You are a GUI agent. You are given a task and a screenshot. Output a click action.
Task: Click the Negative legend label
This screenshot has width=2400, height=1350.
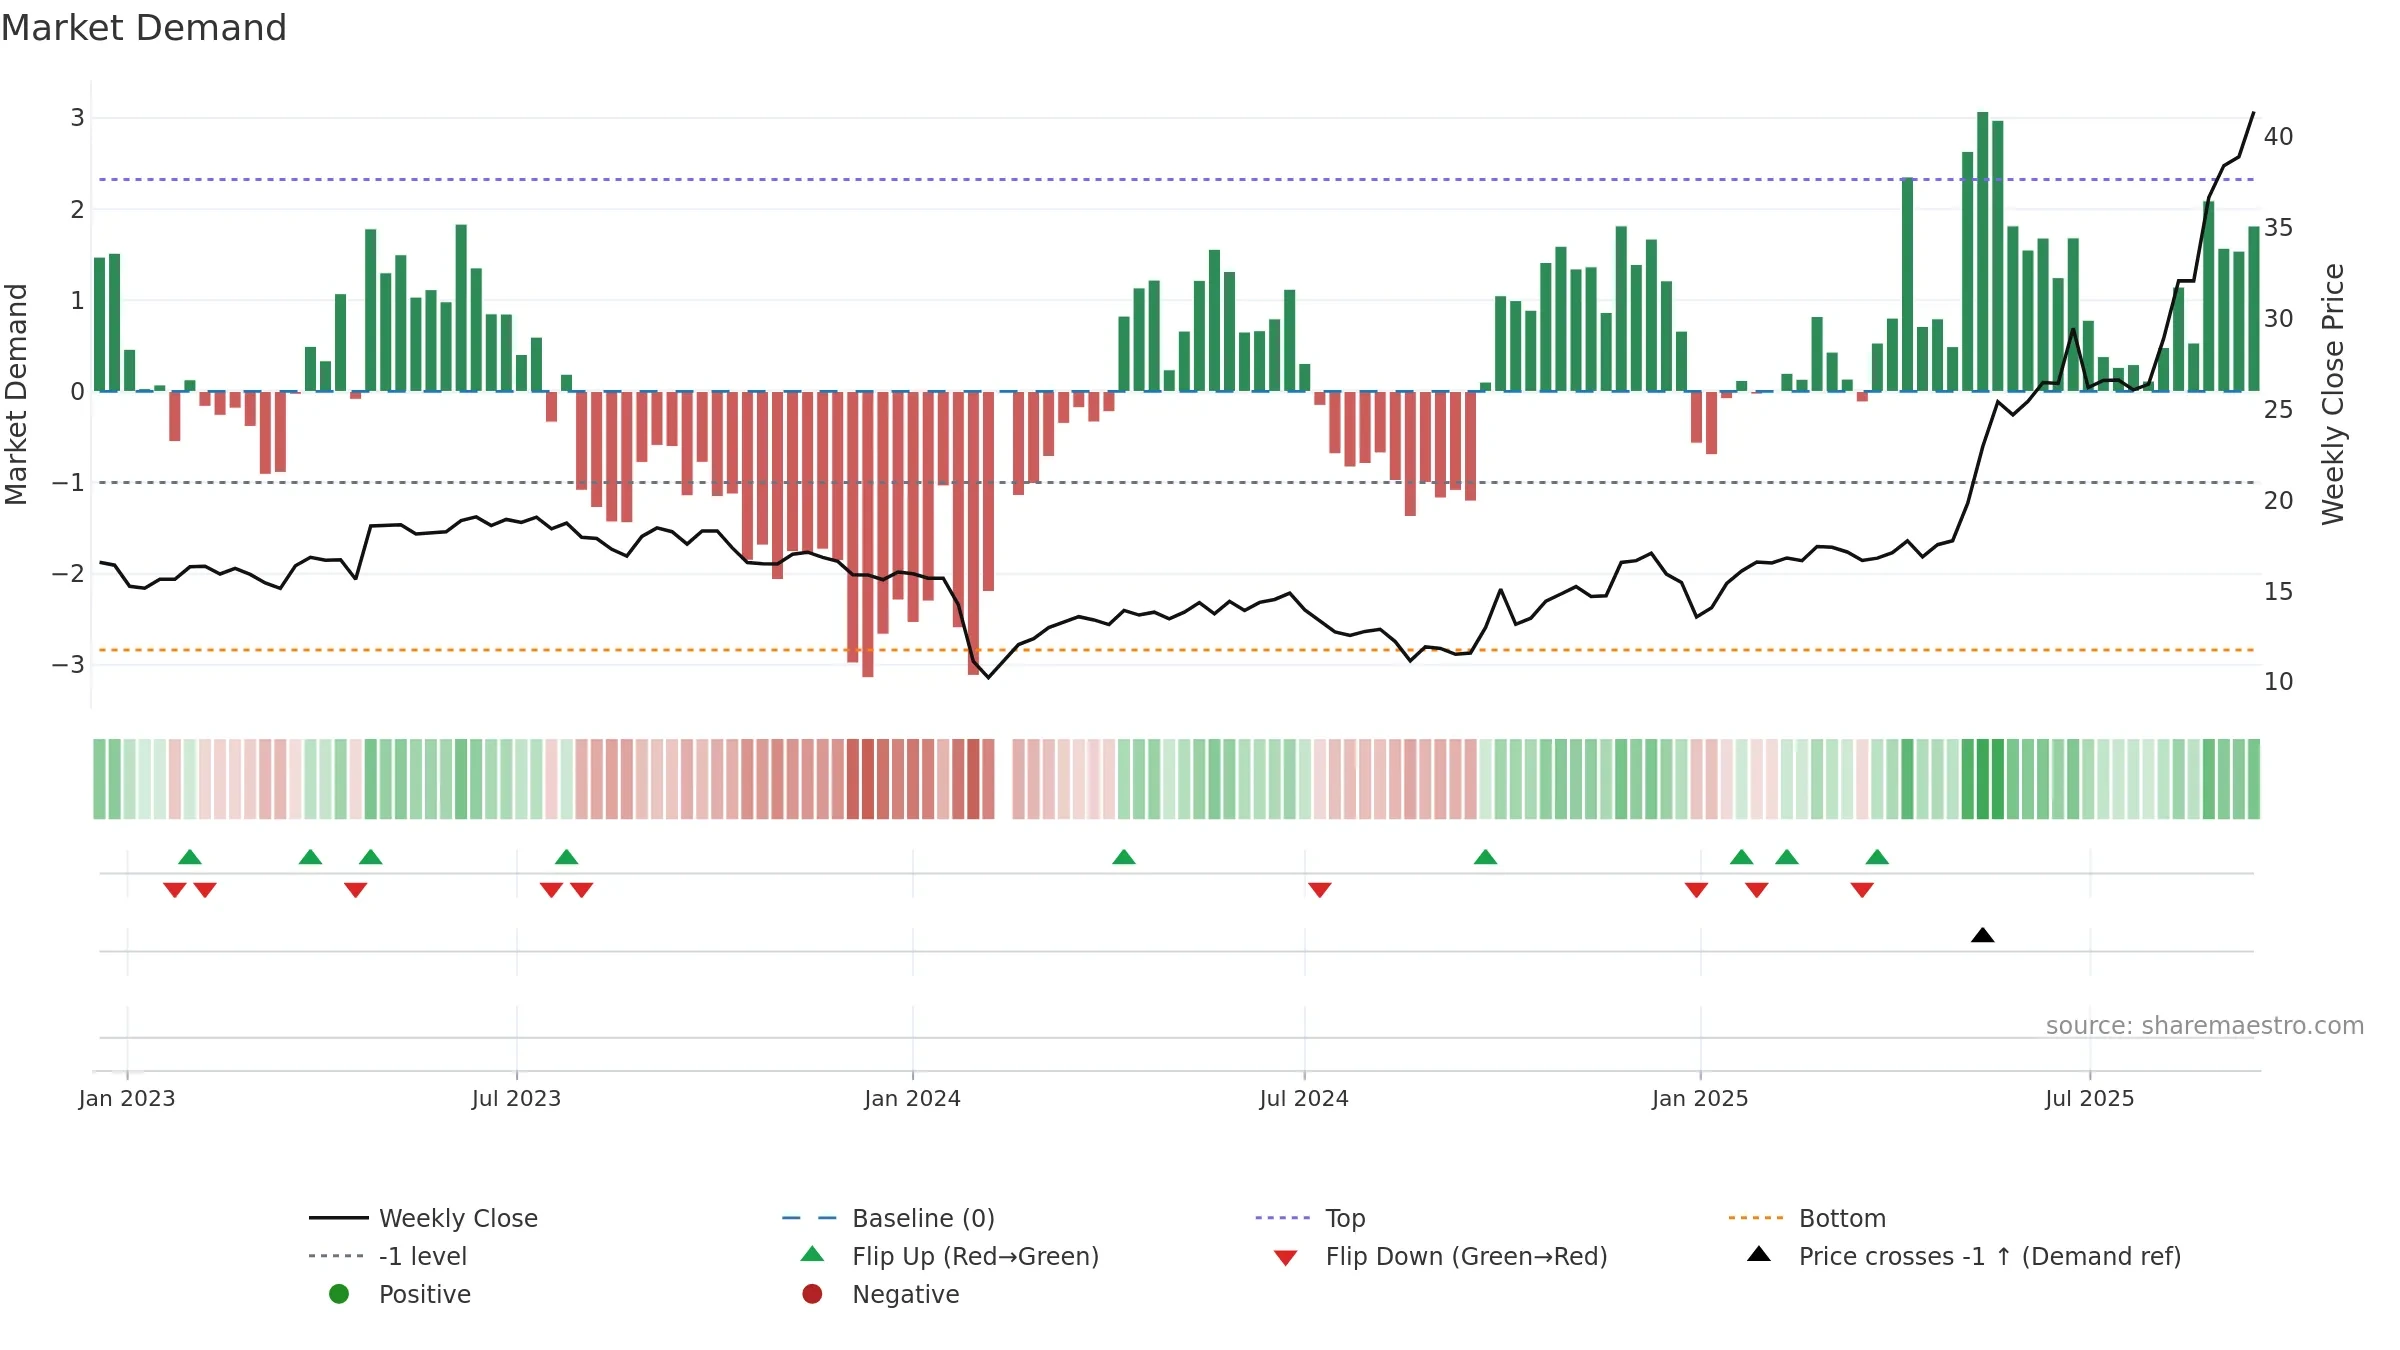coord(906,1294)
